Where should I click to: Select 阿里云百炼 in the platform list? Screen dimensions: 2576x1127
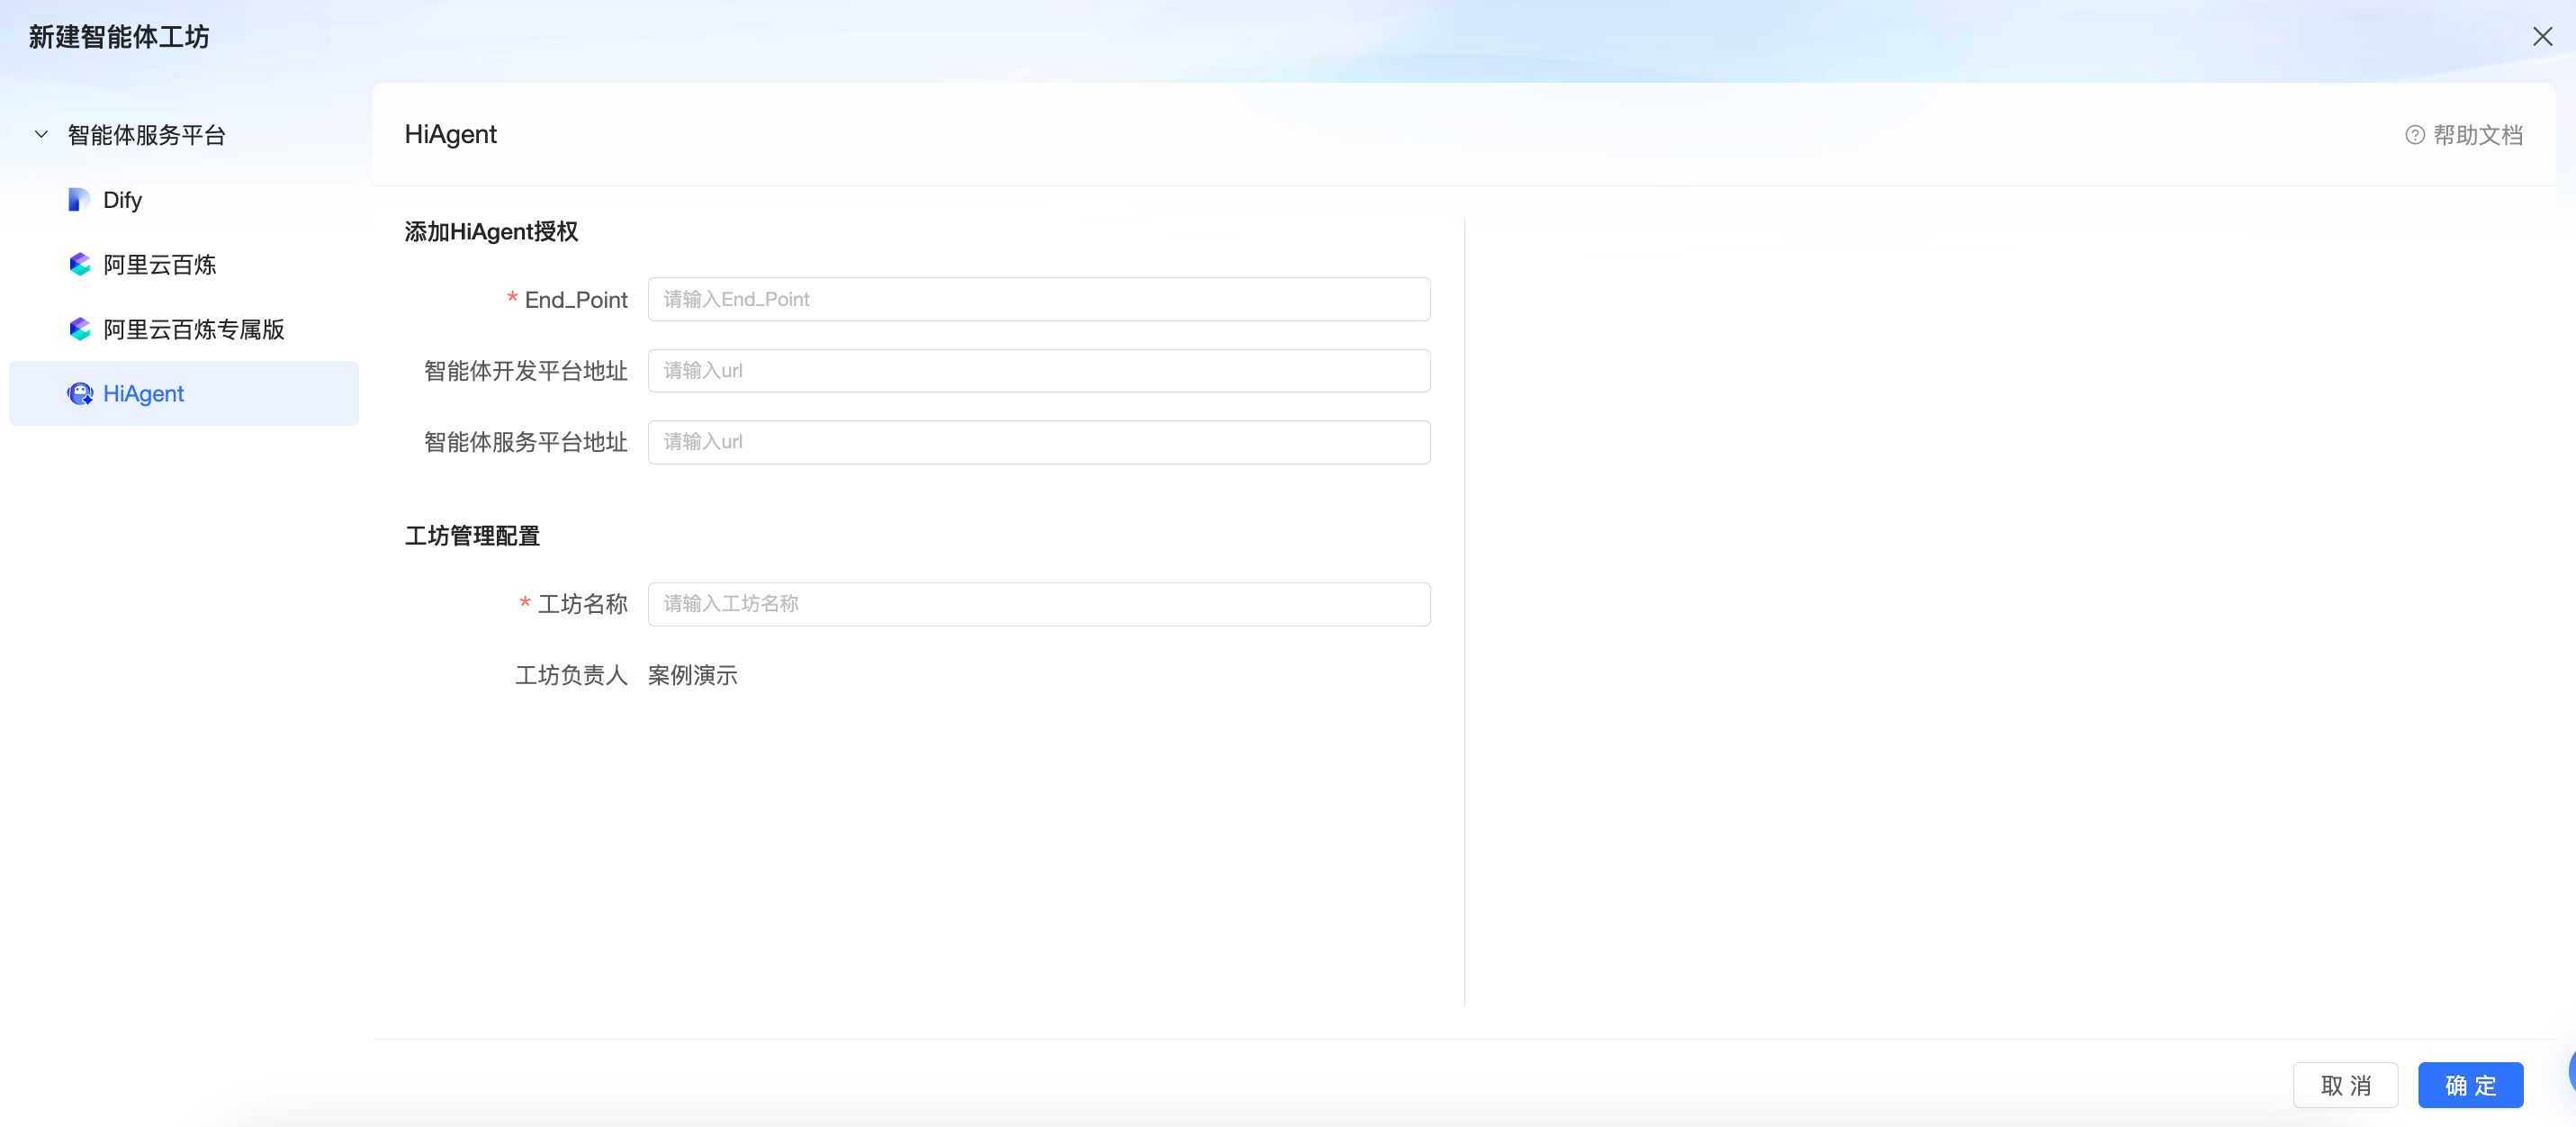184,265
